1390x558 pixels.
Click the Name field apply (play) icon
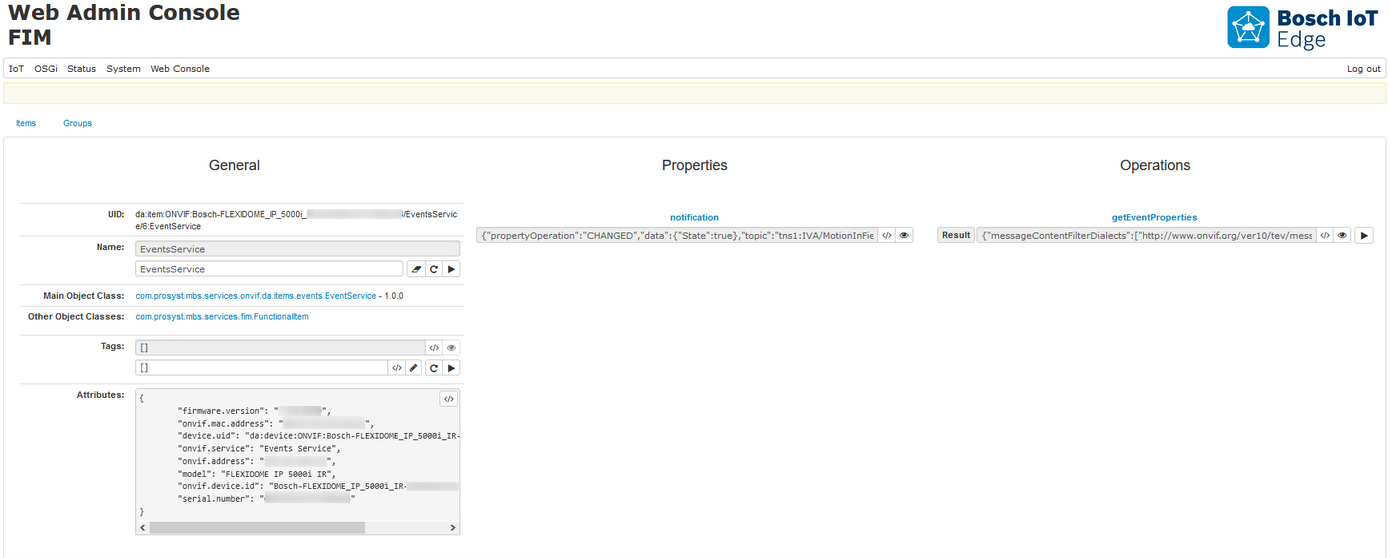[x=452, y=269]
